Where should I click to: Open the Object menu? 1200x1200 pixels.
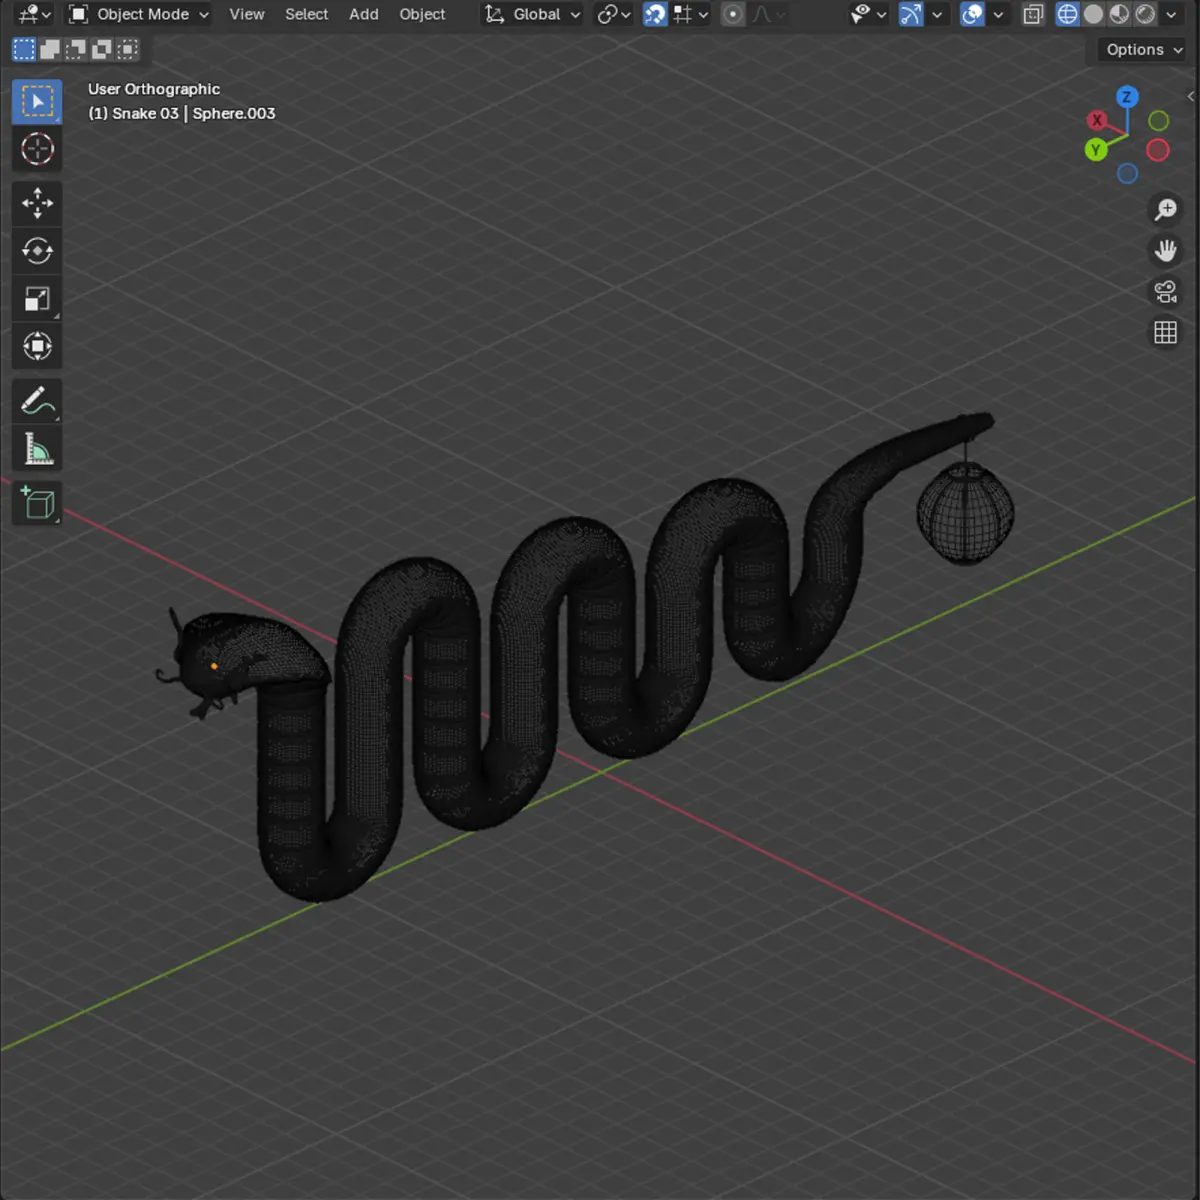click(422, 14)
